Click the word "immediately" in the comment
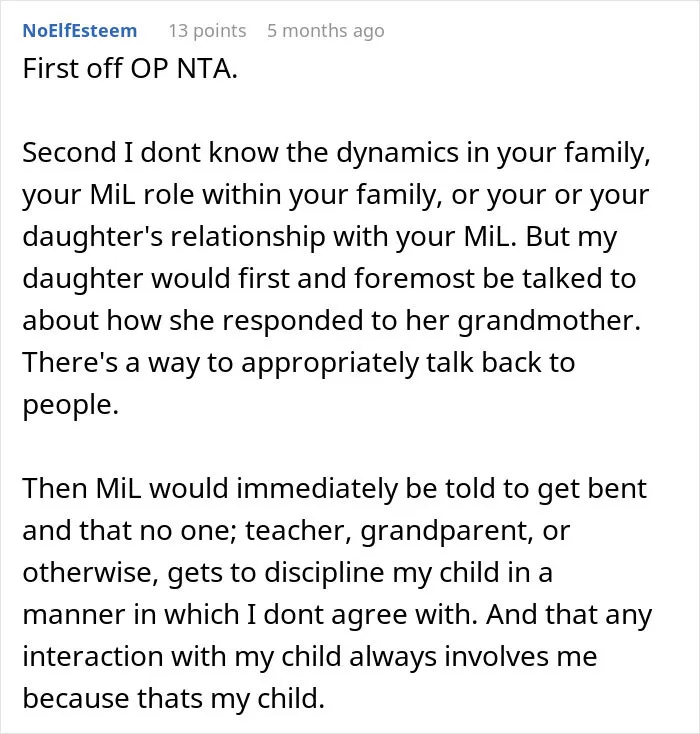This screenshot has height=734, width=700. coord(317,490)
